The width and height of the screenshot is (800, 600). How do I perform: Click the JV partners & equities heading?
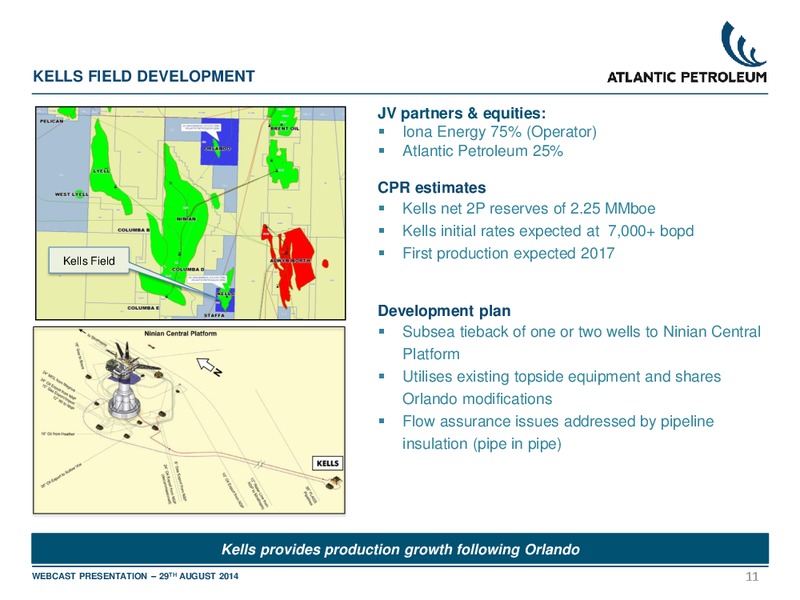[462, 113]
